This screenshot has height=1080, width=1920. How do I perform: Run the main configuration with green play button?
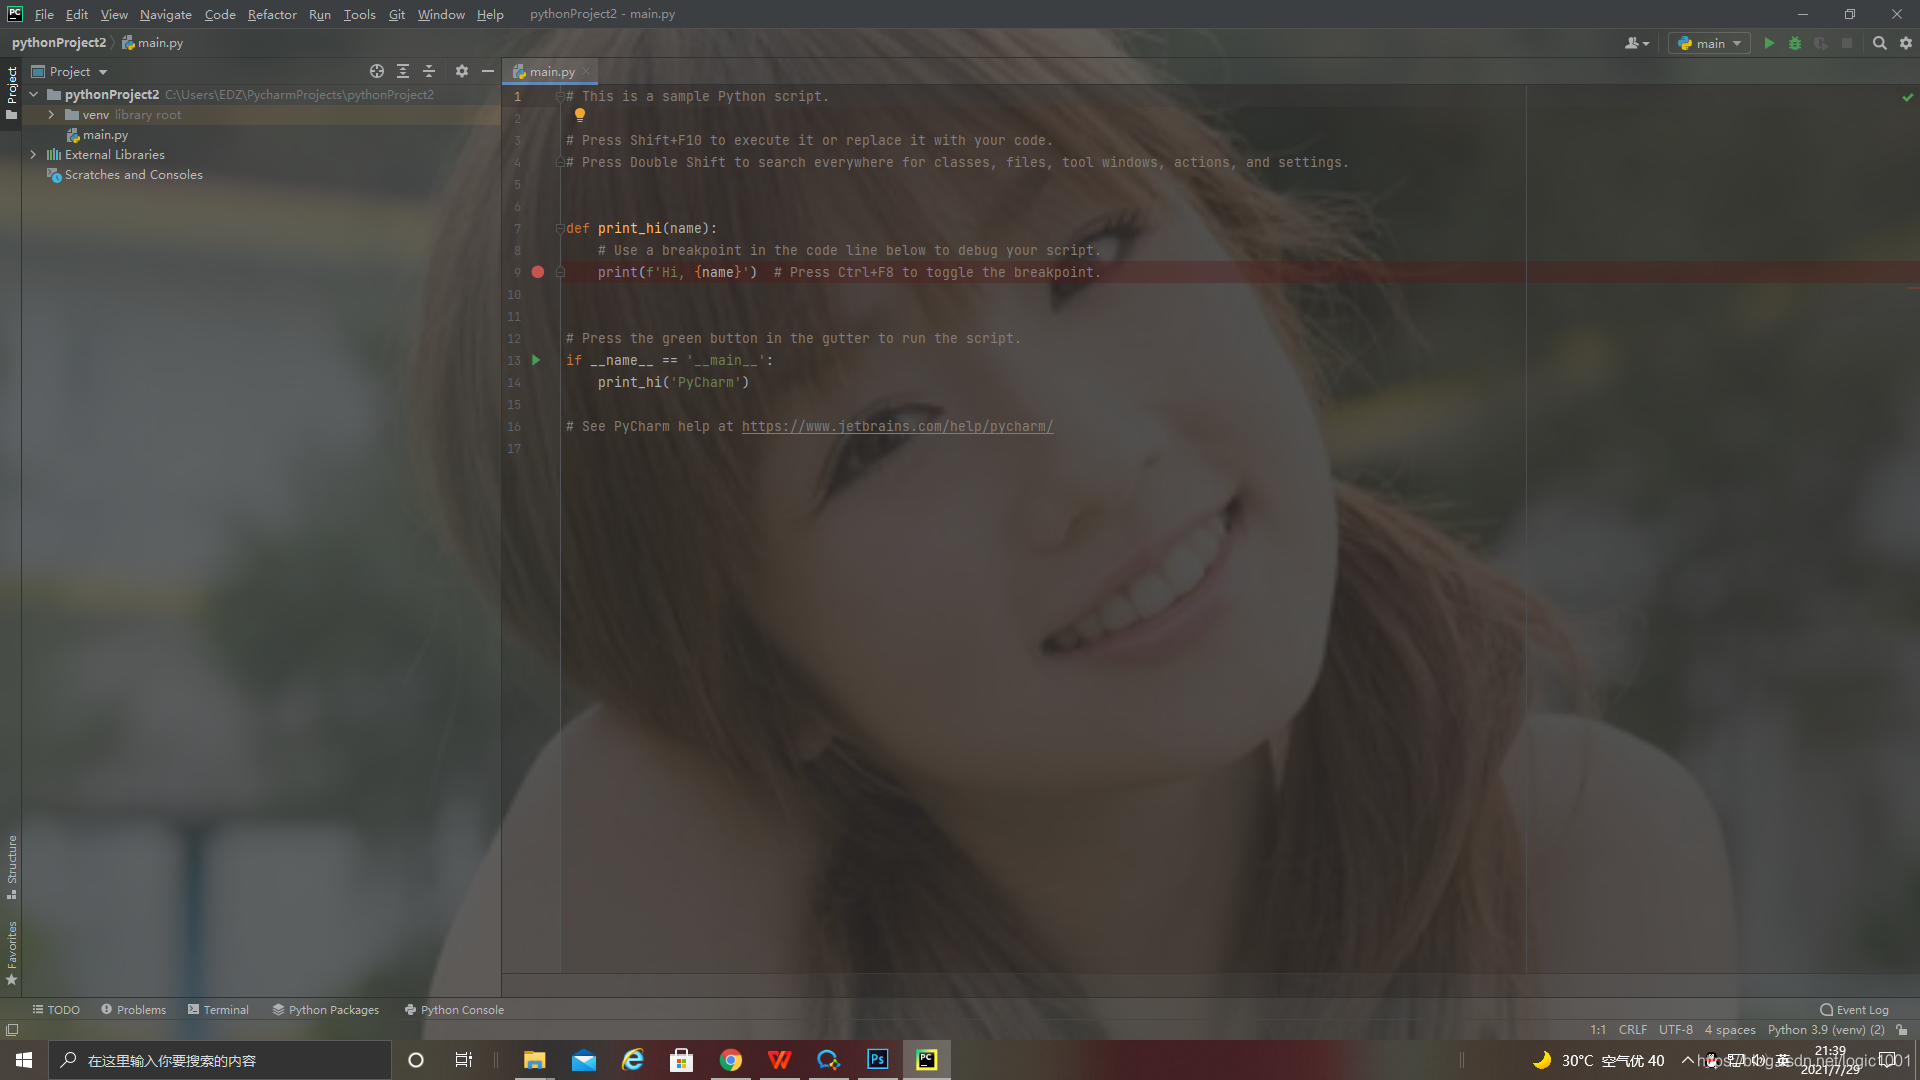click(x=1769, y=43)
